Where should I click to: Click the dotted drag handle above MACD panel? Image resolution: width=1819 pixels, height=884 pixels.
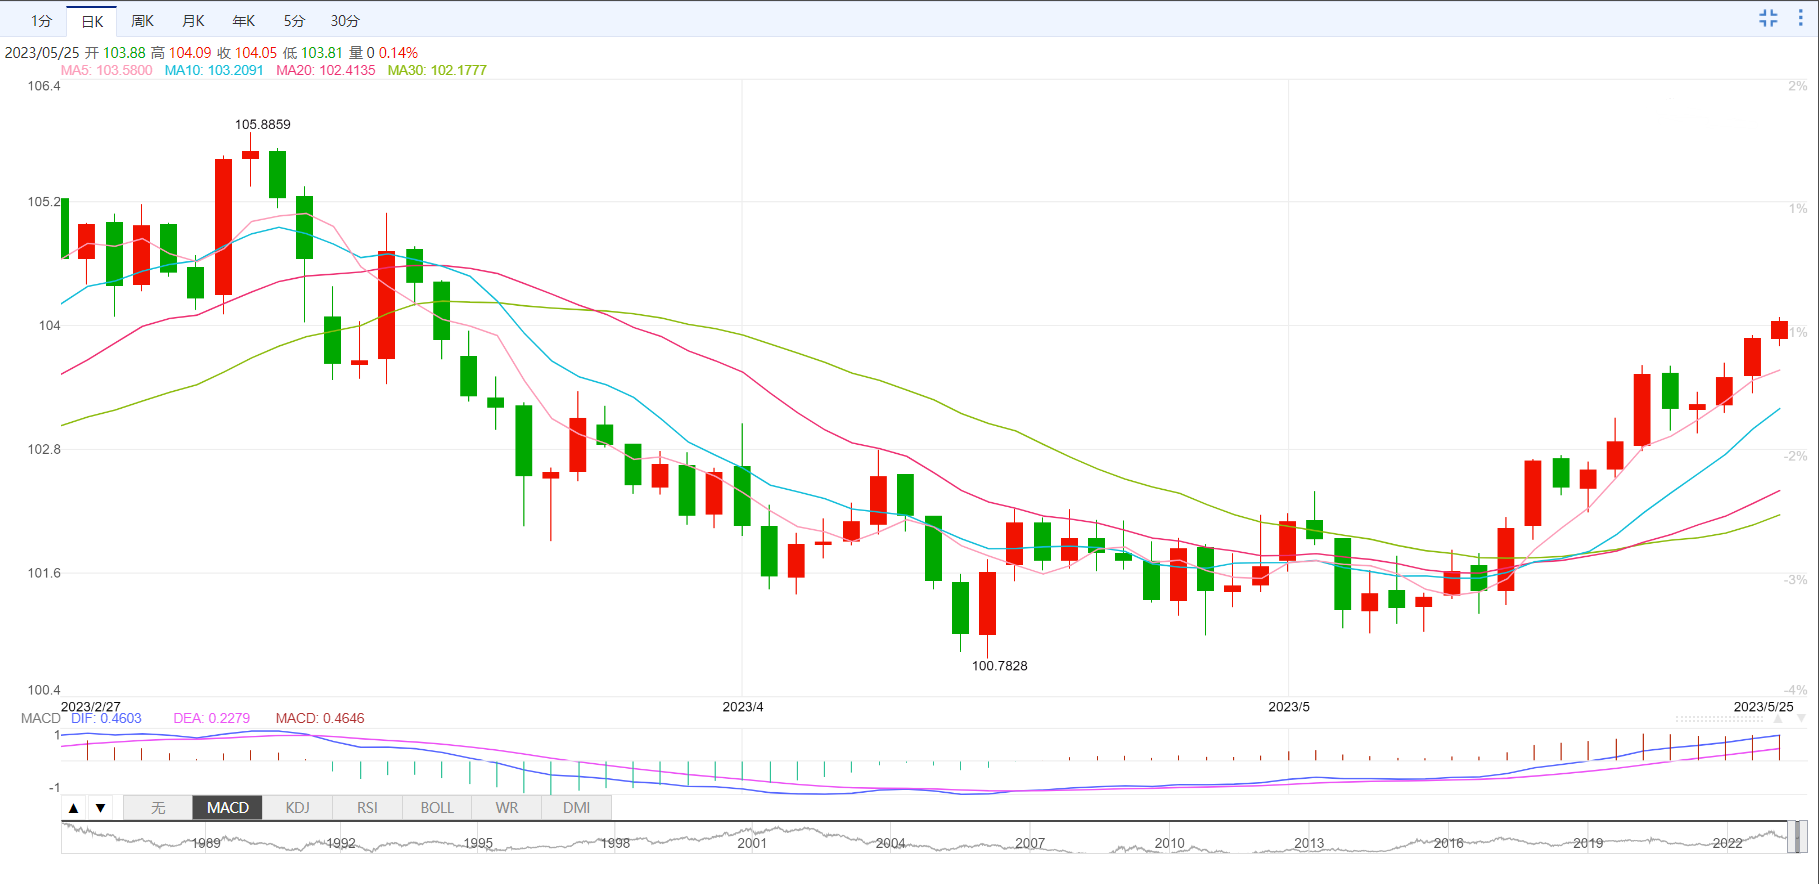pos(1719,719)
